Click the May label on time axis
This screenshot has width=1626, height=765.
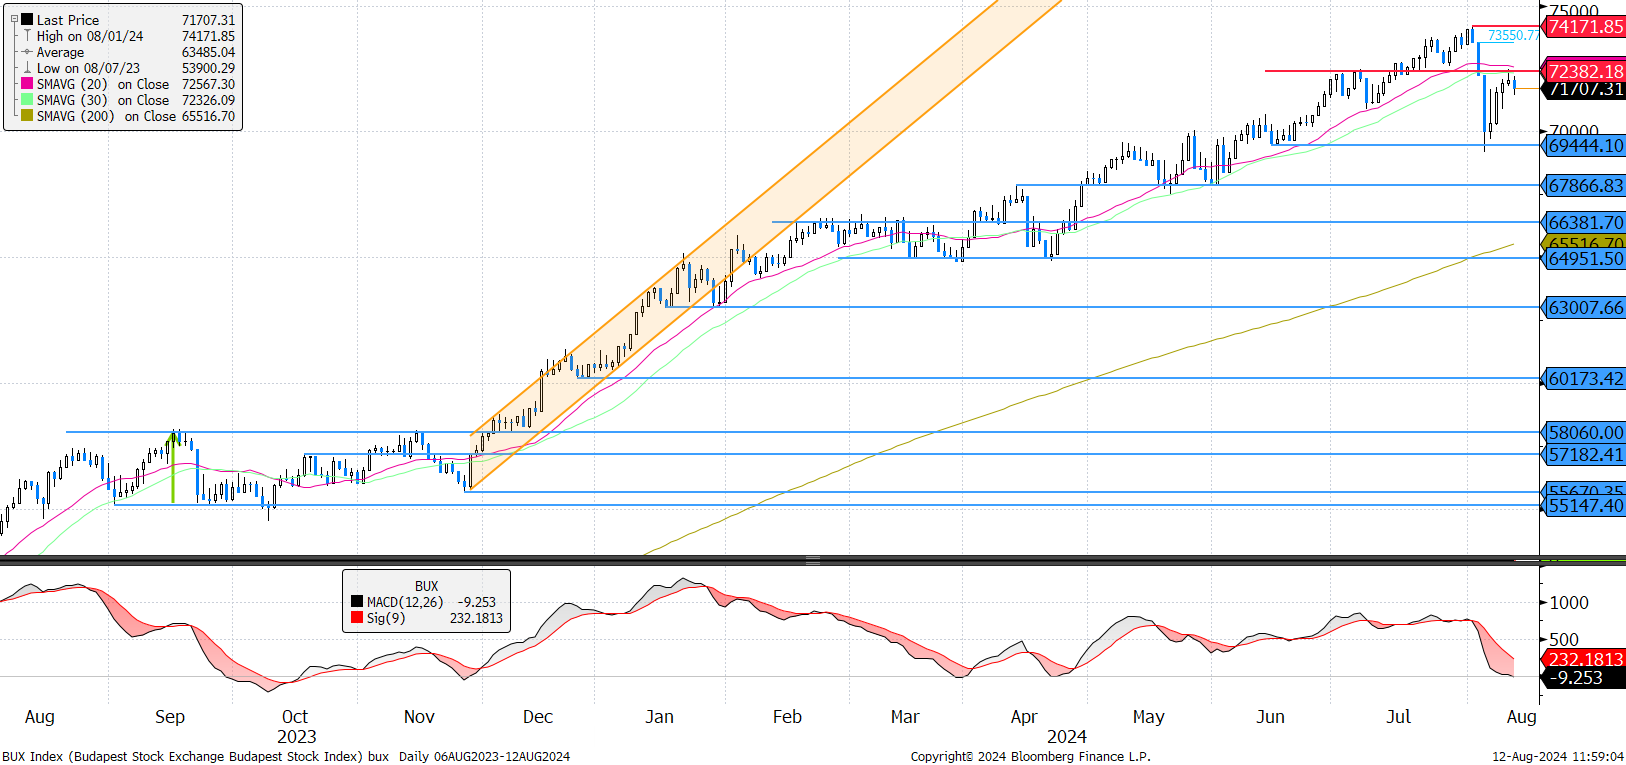(x=1148, y=717)
